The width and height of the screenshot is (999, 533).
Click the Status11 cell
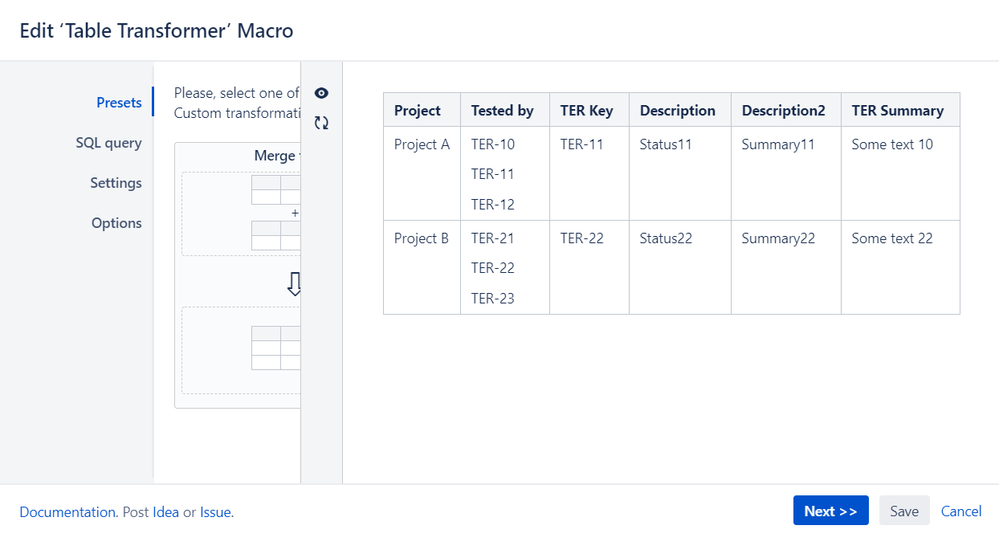[x=666, y=145]
